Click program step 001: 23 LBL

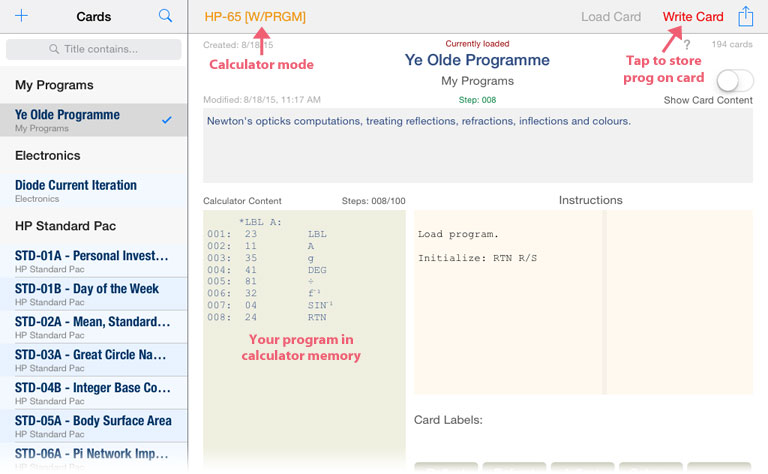click(267, 234)
